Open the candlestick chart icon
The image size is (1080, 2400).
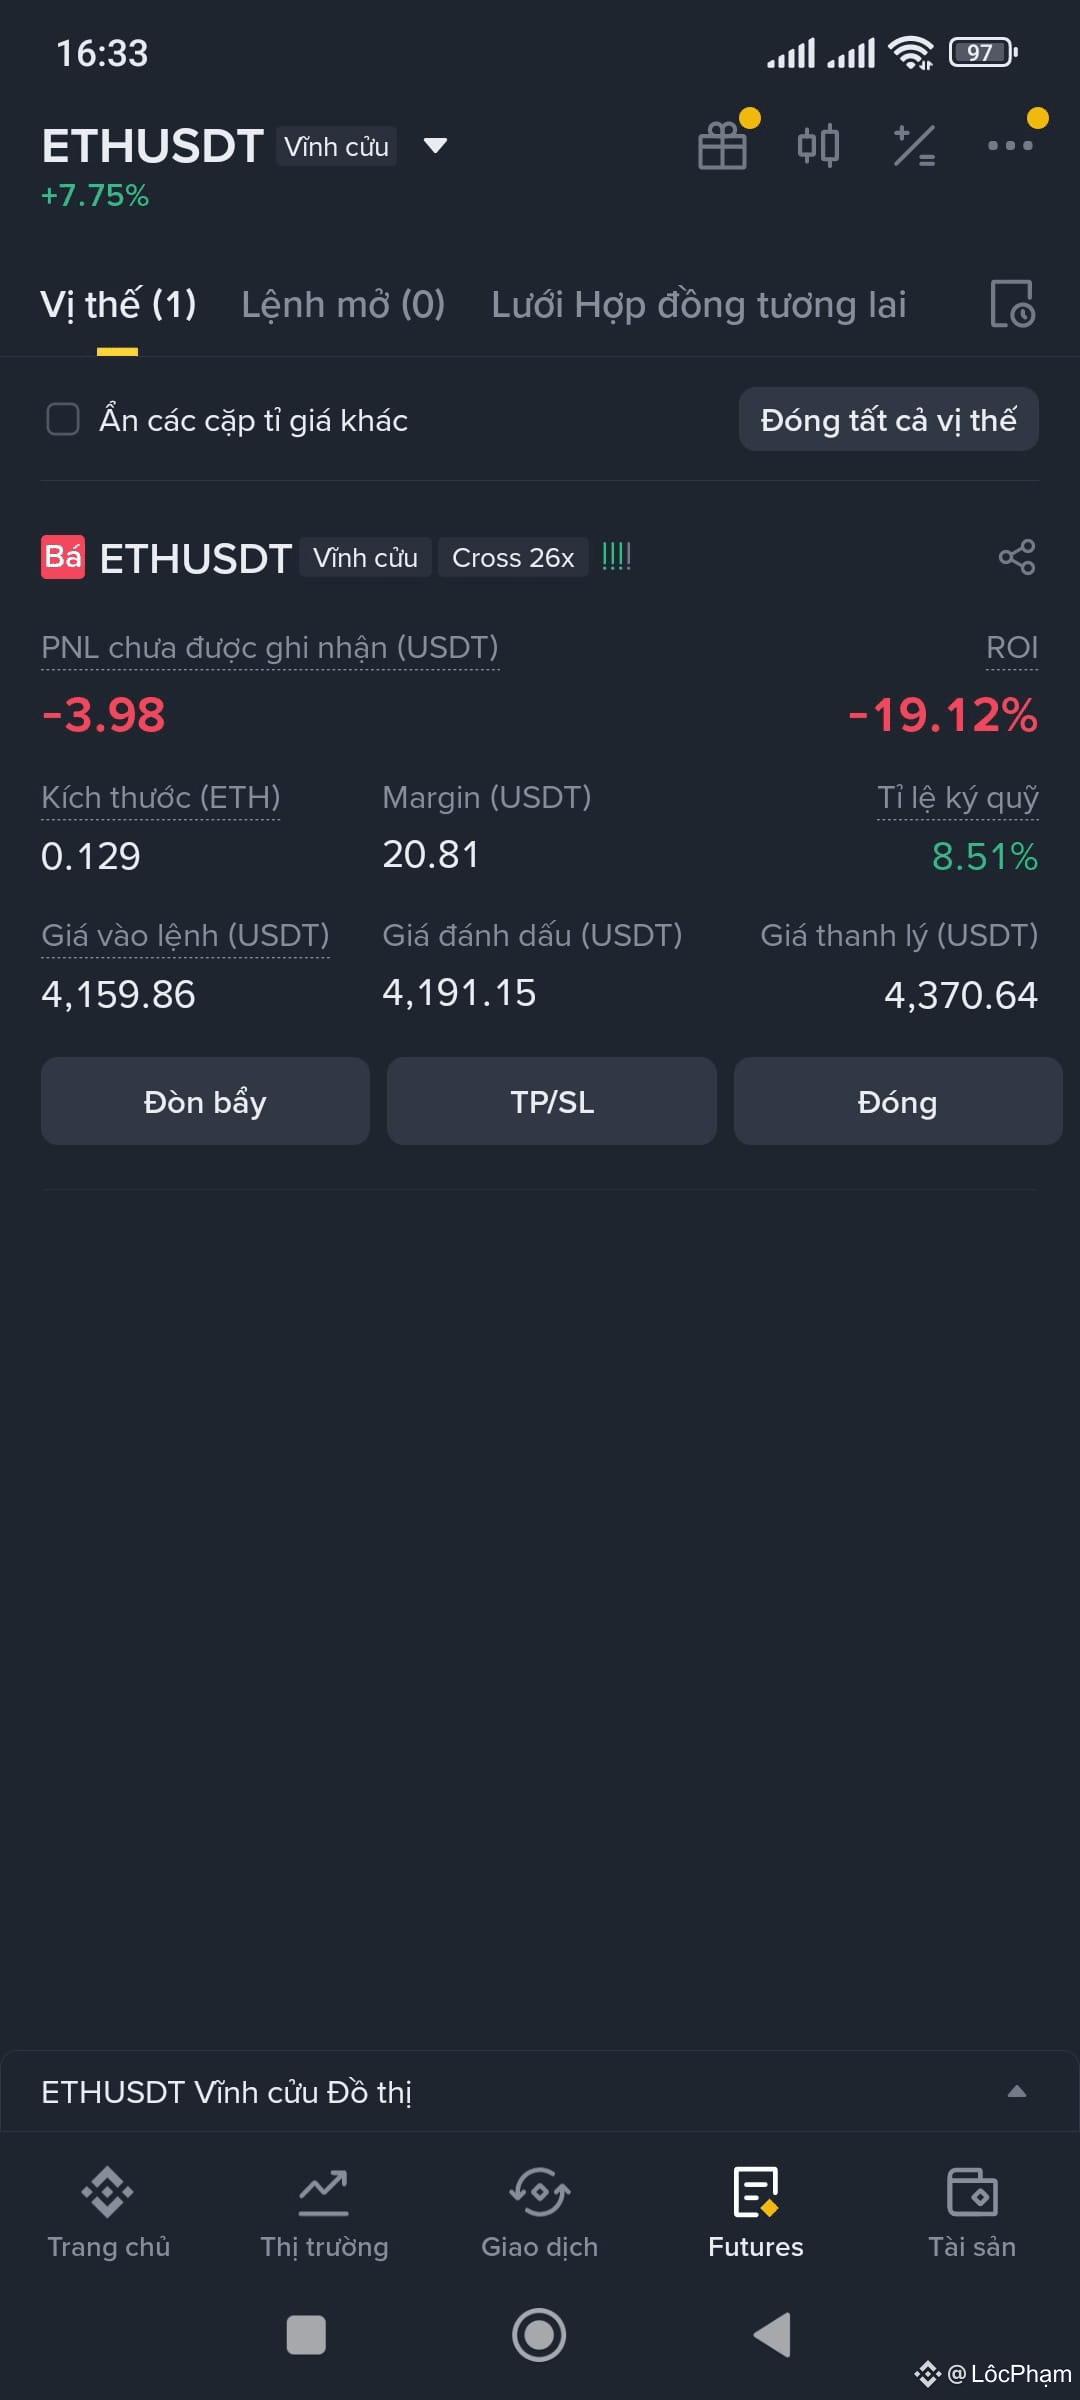point(818,146)
